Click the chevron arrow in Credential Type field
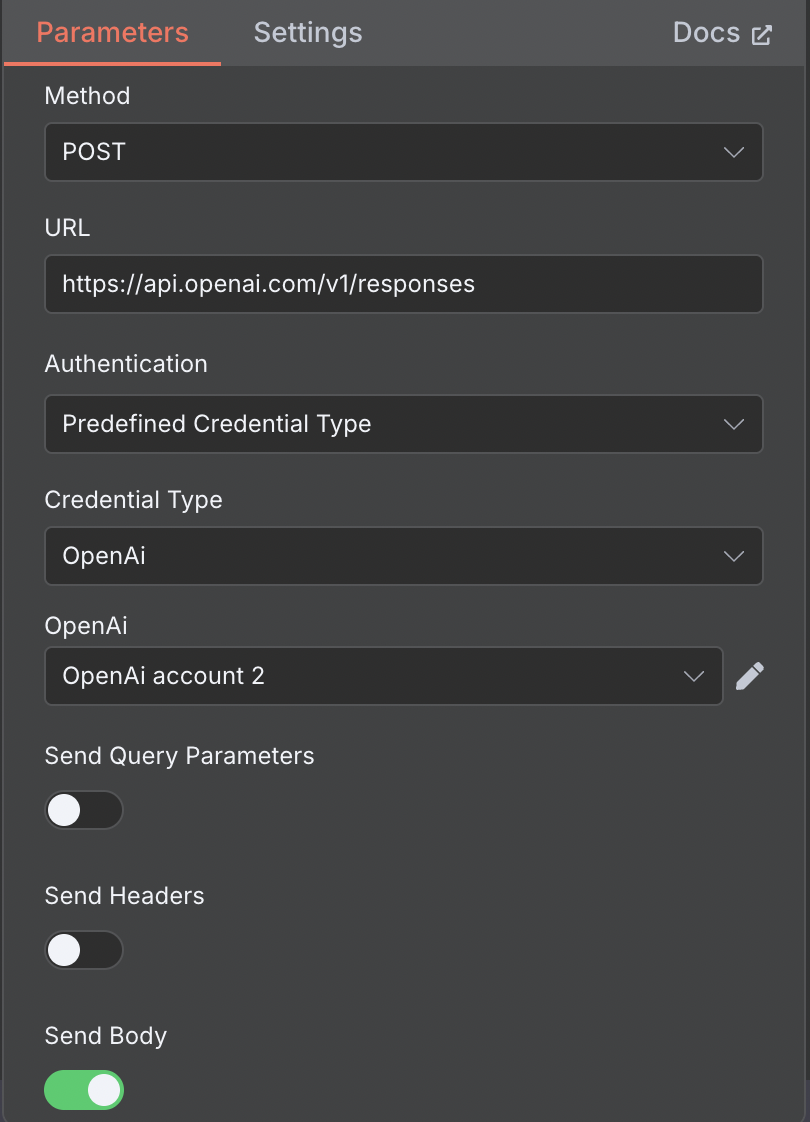Image resolution: width=810 pixels, height=1122 pixels. pos(733,556)
